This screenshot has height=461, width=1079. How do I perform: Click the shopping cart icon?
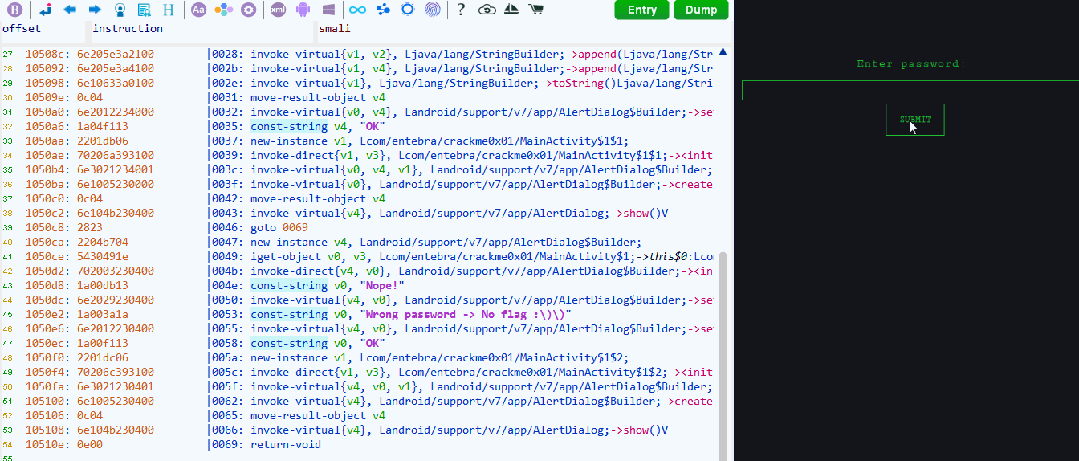[535, 10]
